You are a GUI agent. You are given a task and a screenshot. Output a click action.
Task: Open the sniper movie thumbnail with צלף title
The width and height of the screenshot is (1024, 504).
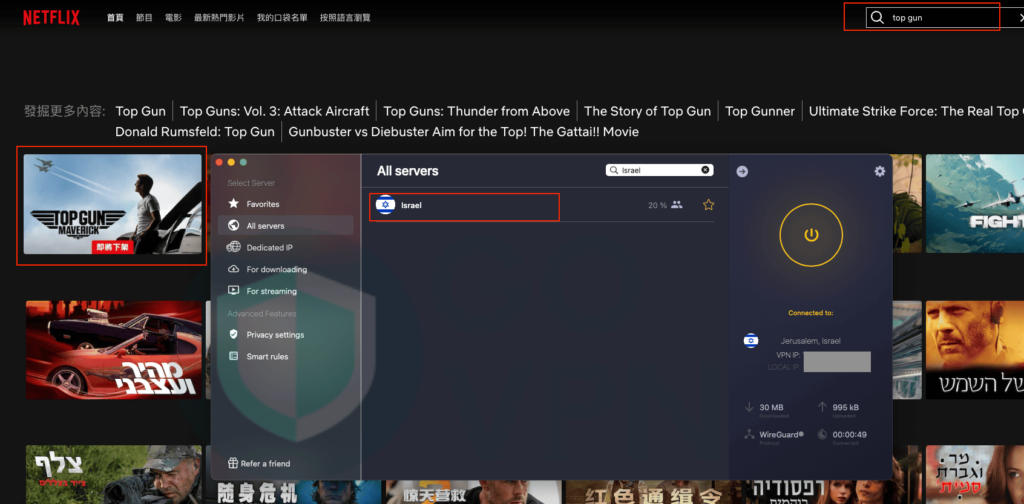114,475
